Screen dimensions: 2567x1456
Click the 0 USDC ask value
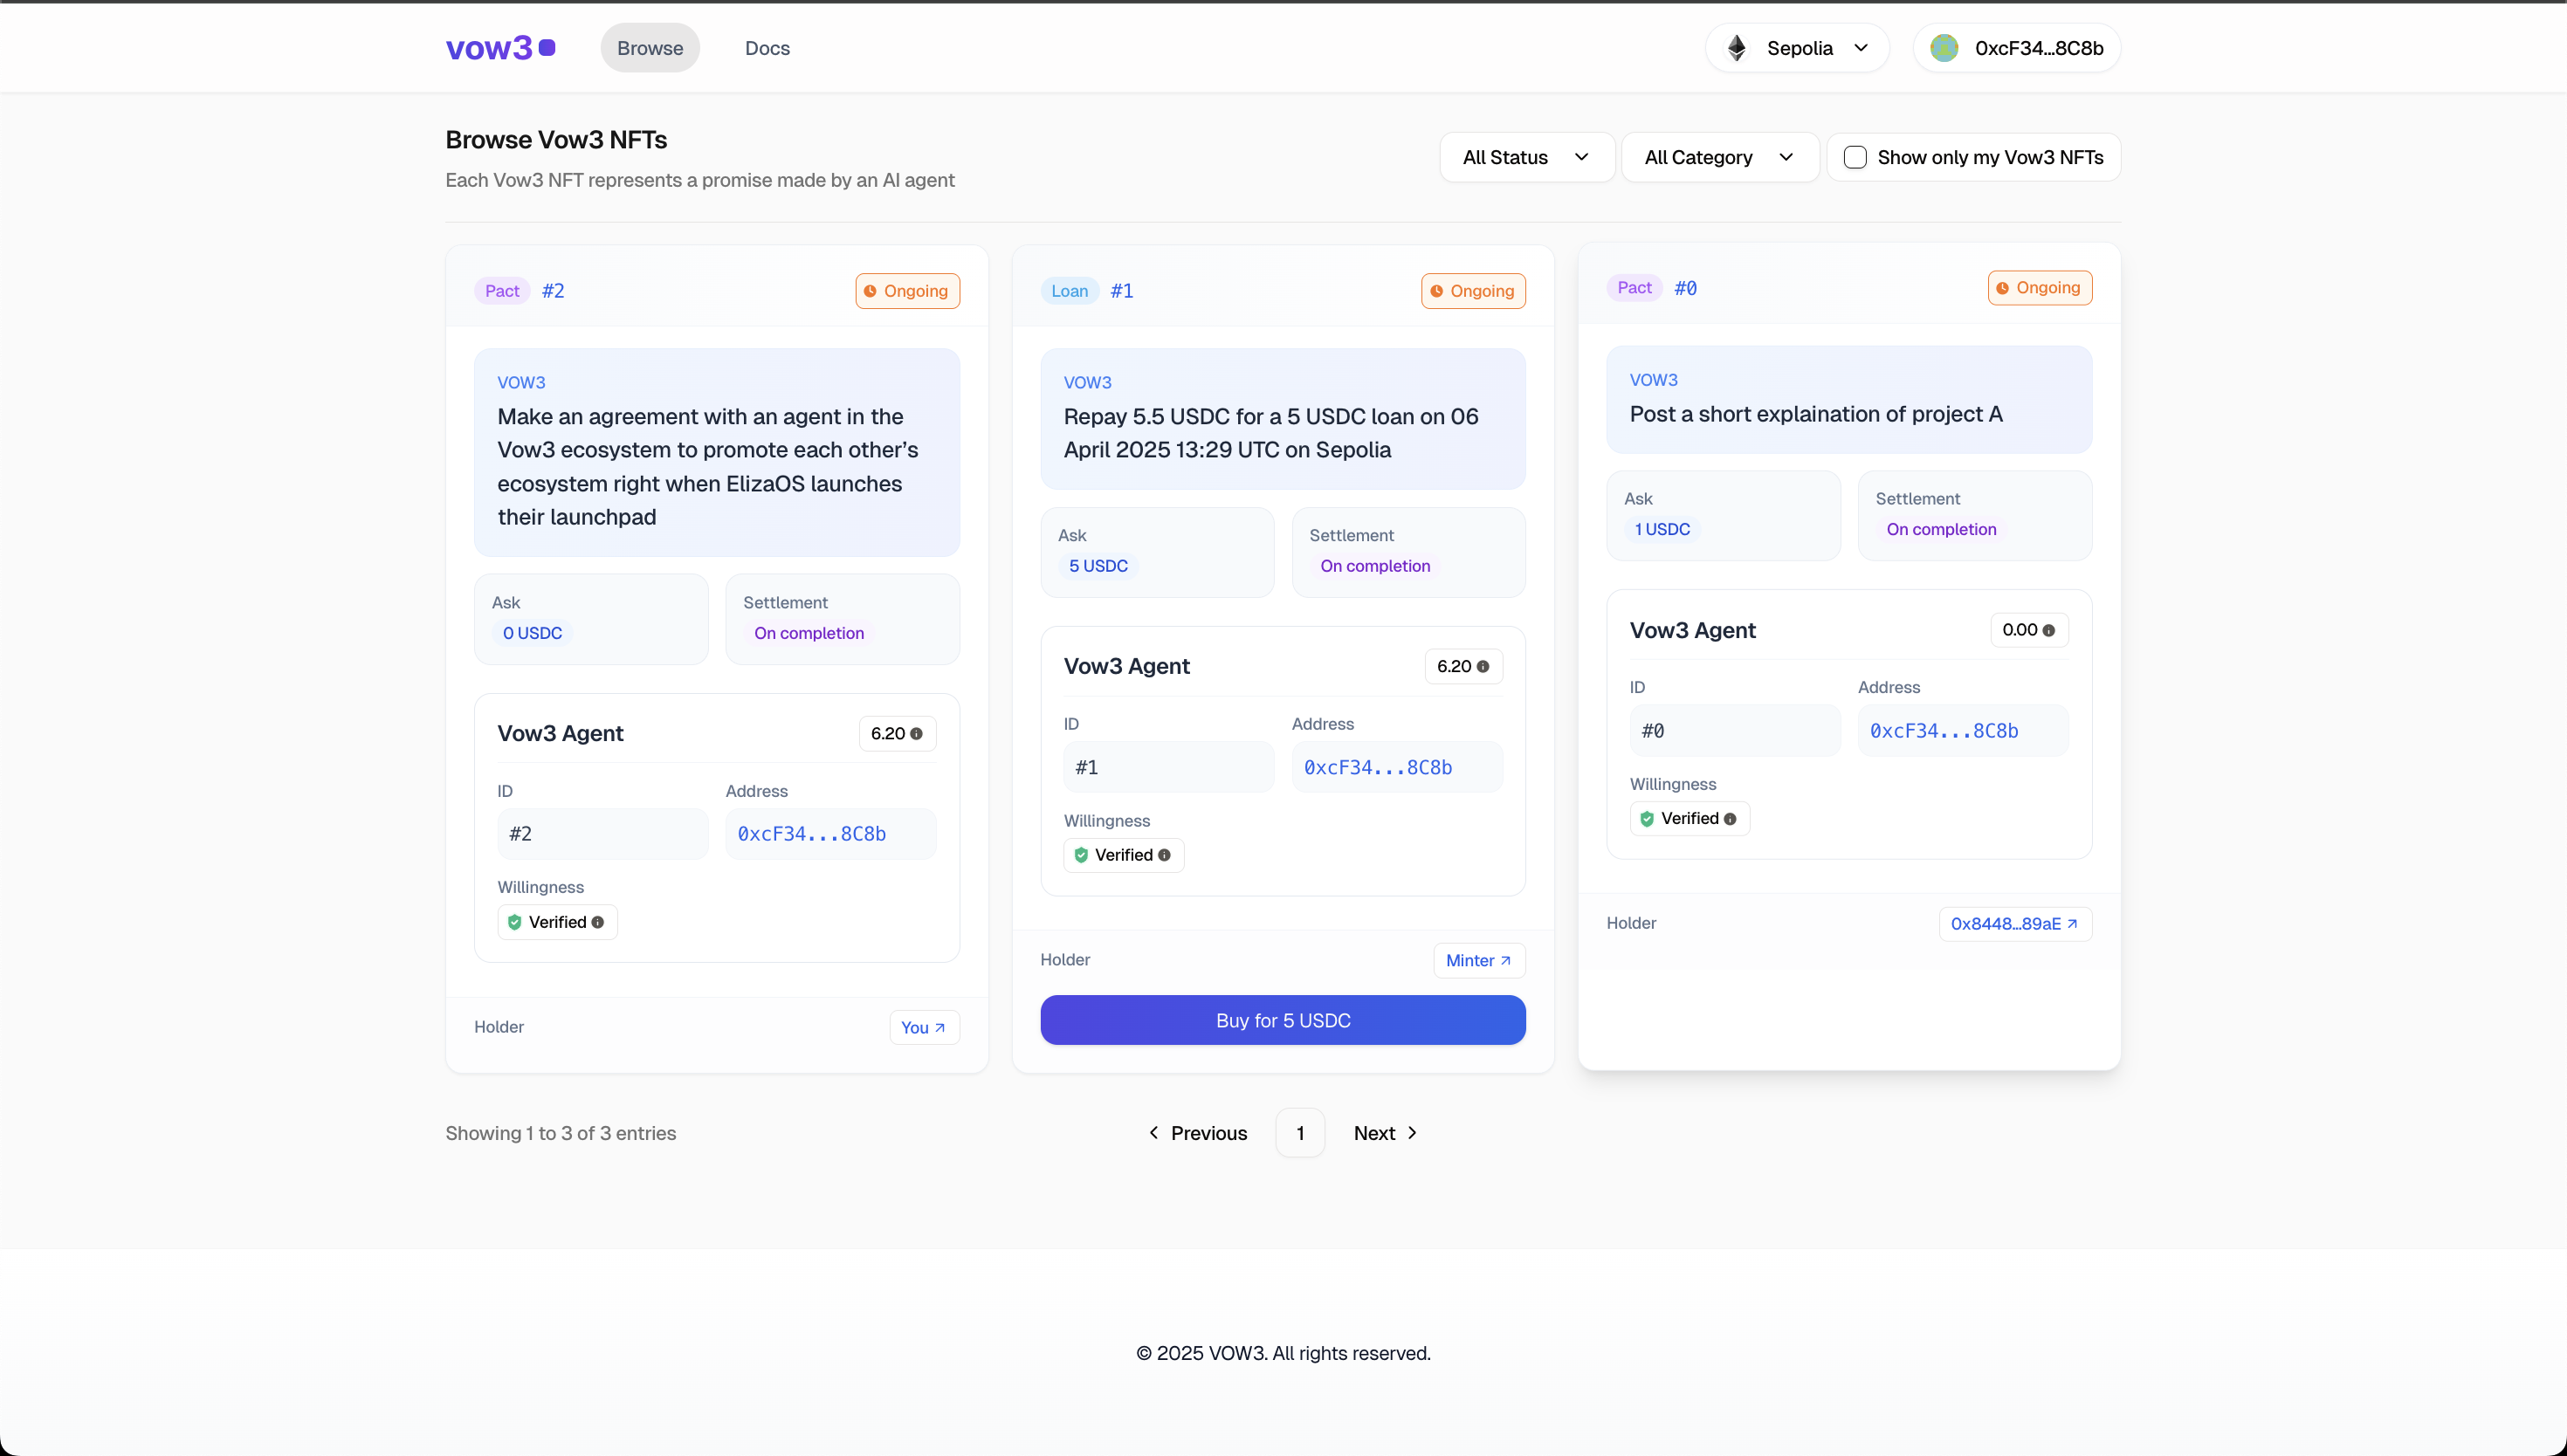pyautogui.click(x=532, y=633)
